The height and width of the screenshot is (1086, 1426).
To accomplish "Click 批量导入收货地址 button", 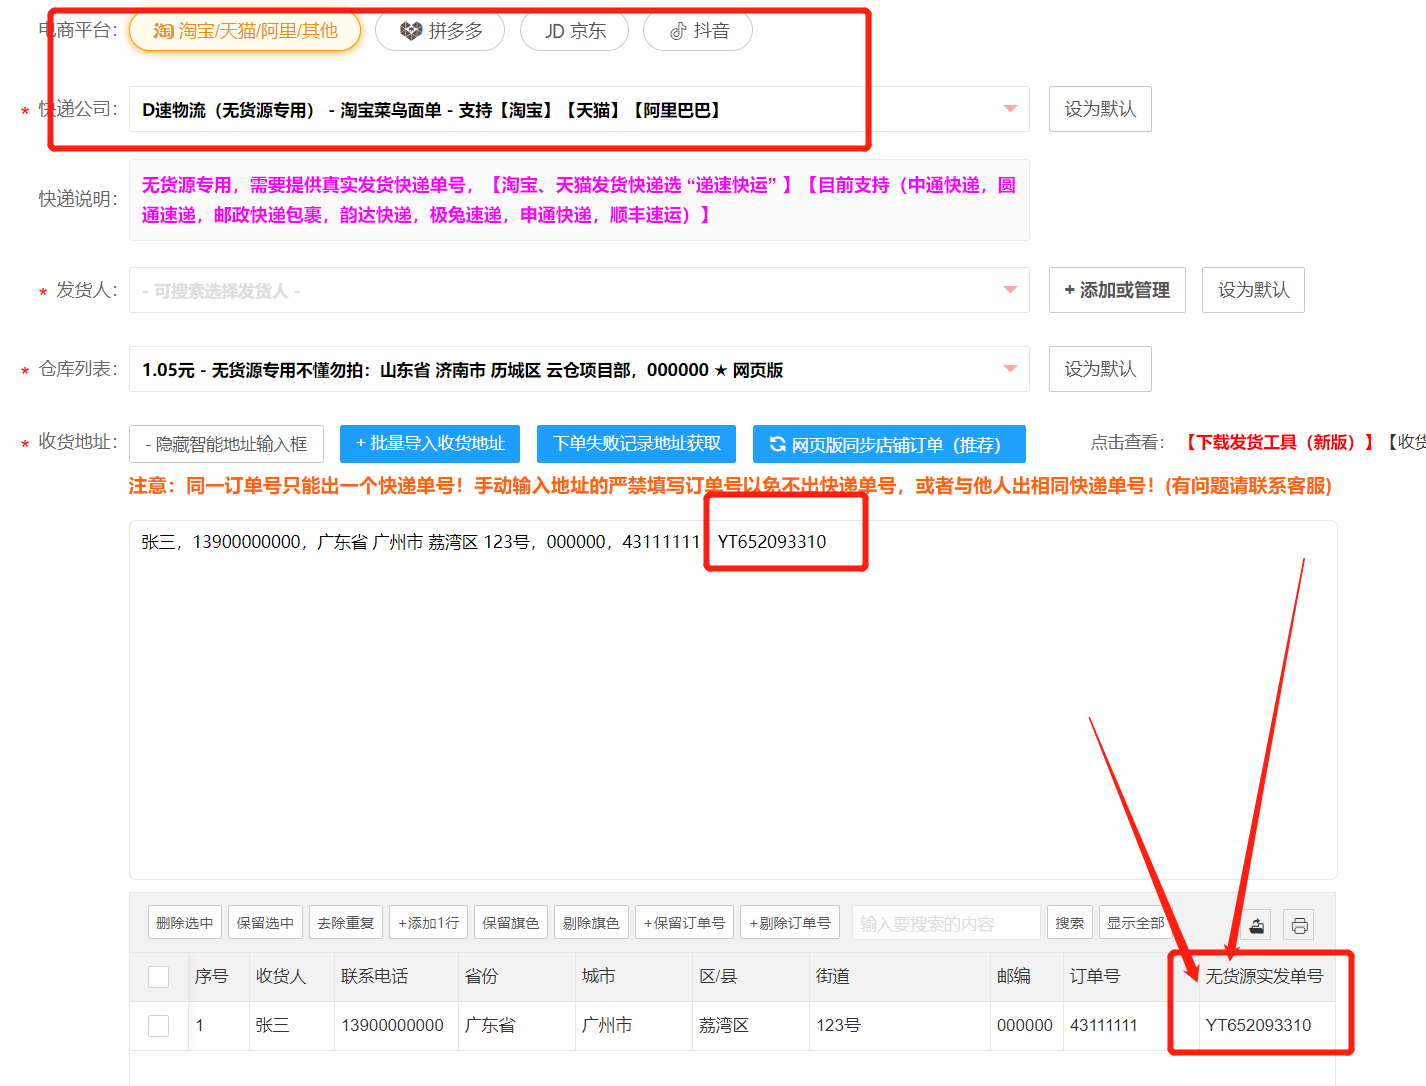I will (430, 443).
